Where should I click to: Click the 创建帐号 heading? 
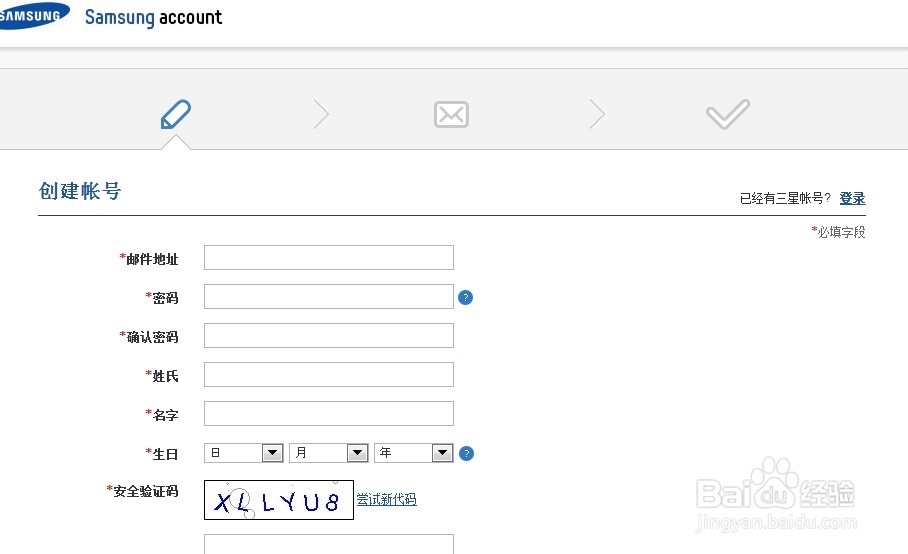pyautogui.click(x=80, y=191)
